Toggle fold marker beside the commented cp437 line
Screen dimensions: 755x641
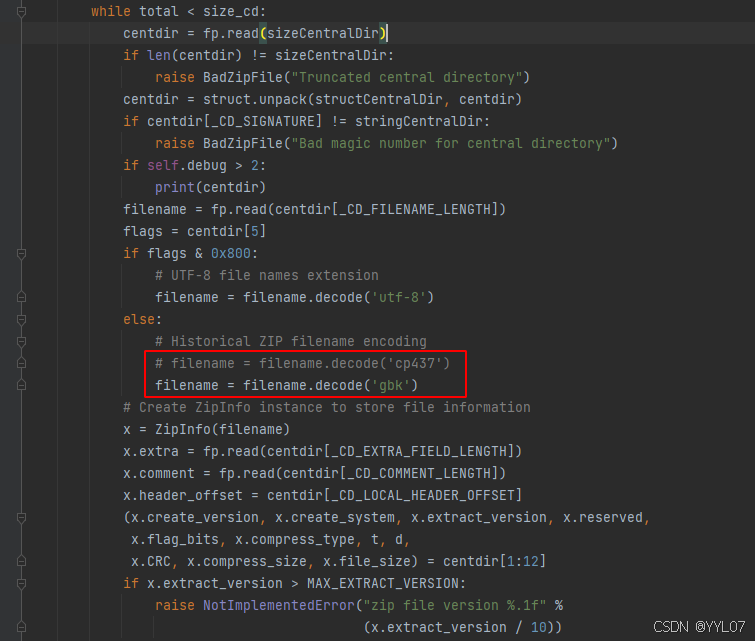pos(21,363)
